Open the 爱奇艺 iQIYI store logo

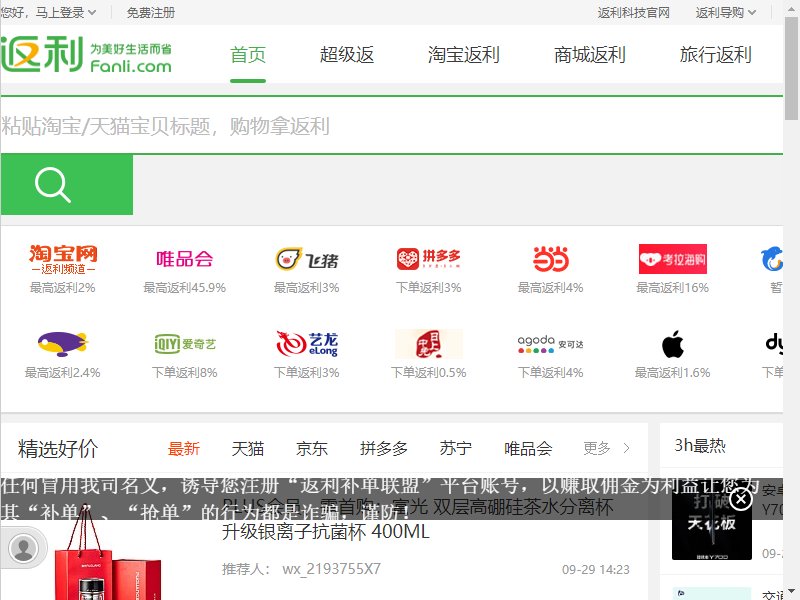pyautogui.click(x=185, y=344)
